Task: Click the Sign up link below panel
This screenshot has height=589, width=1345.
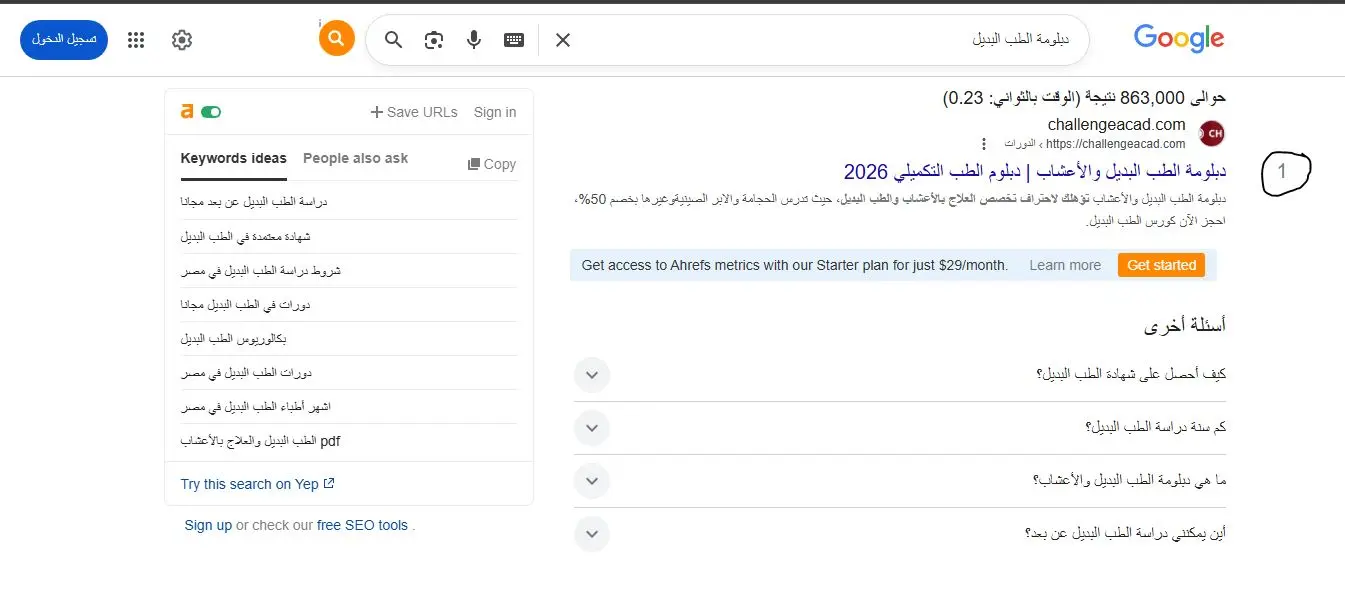Action: [208, 525]
